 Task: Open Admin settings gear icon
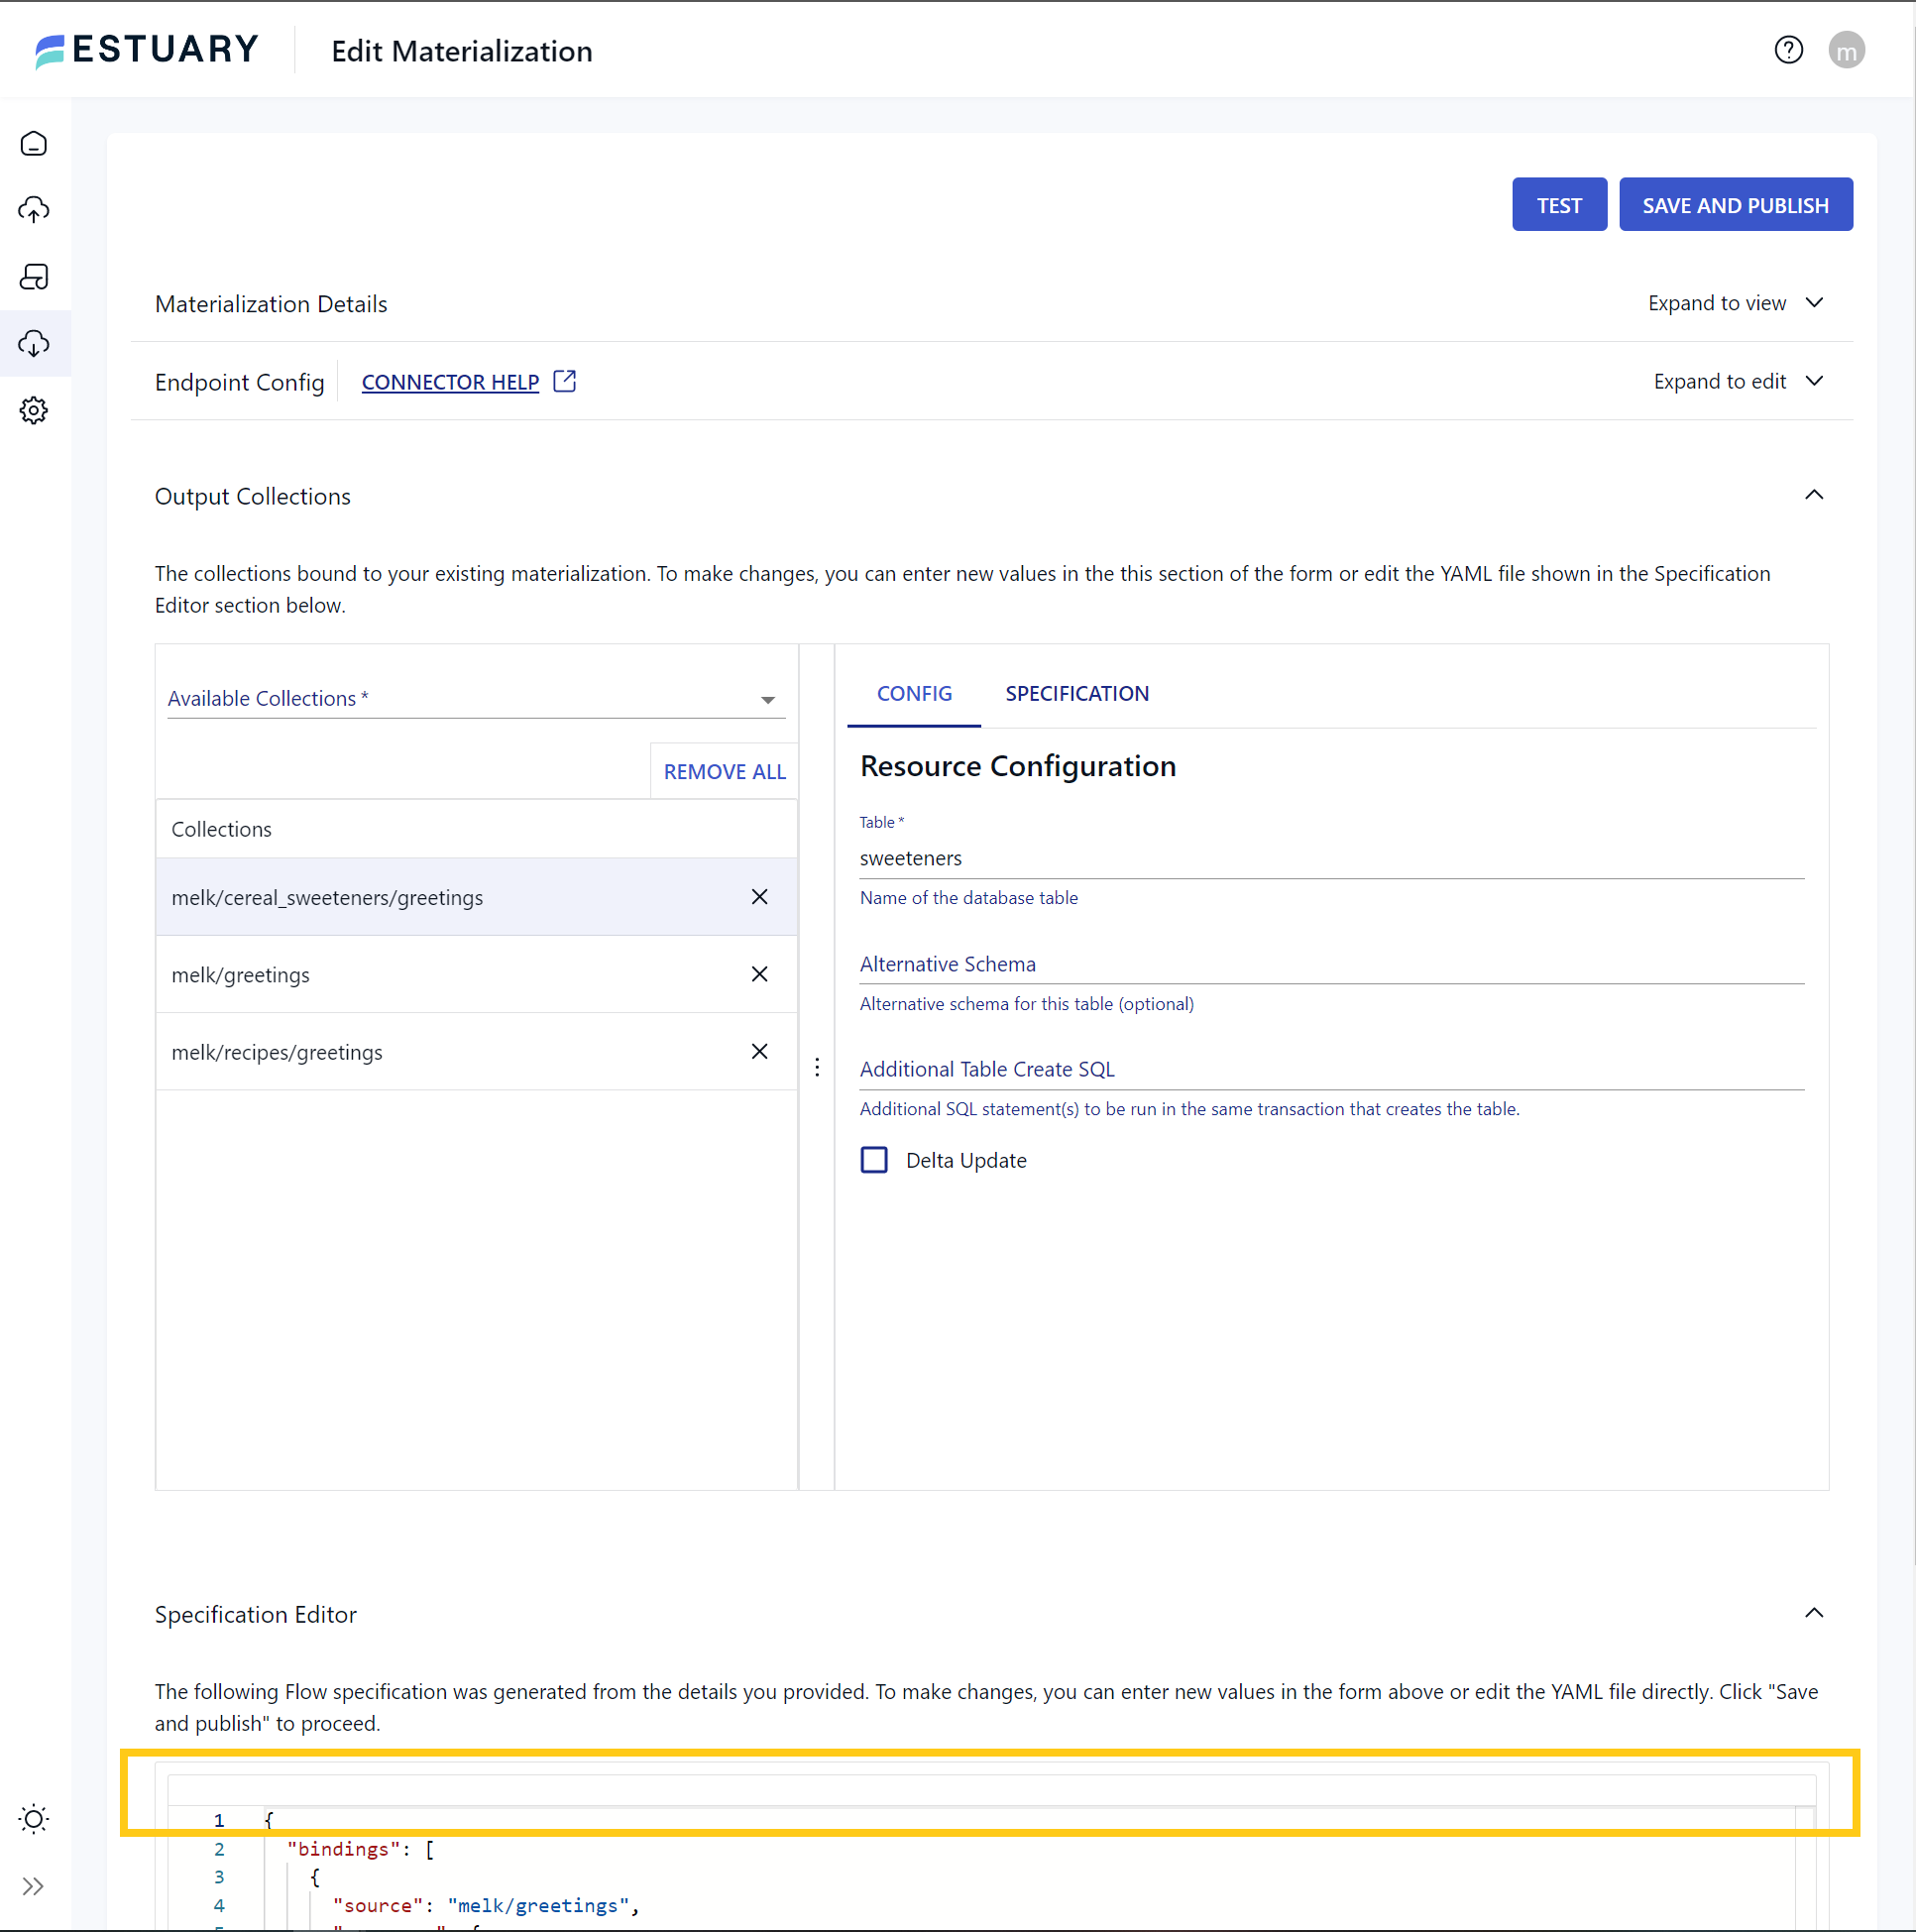click(34, 410)
